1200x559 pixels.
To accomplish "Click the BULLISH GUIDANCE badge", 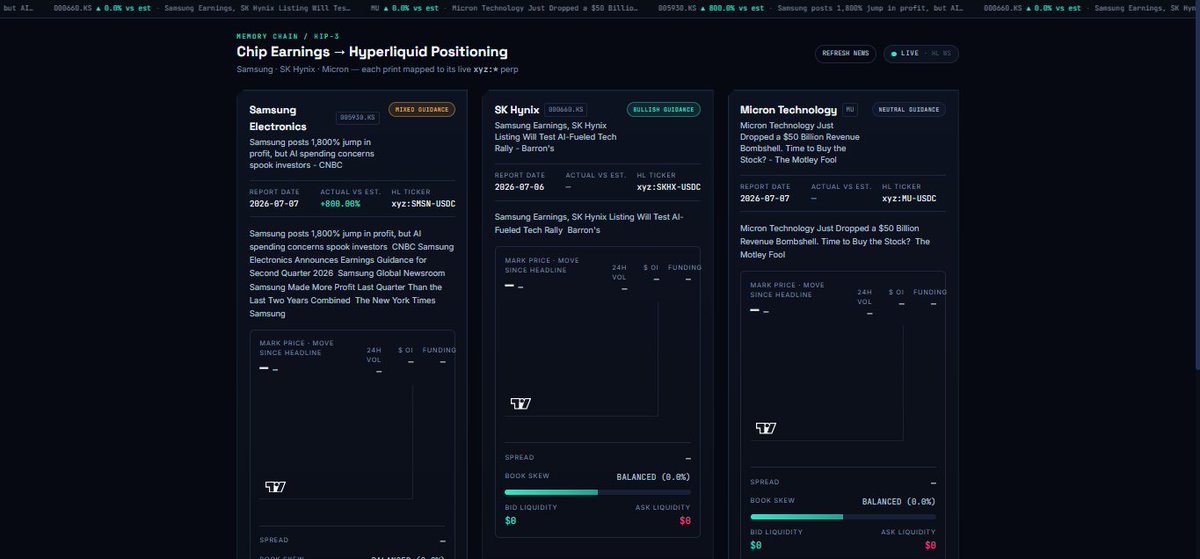I will pyautogui.click(x=664, y=109).
